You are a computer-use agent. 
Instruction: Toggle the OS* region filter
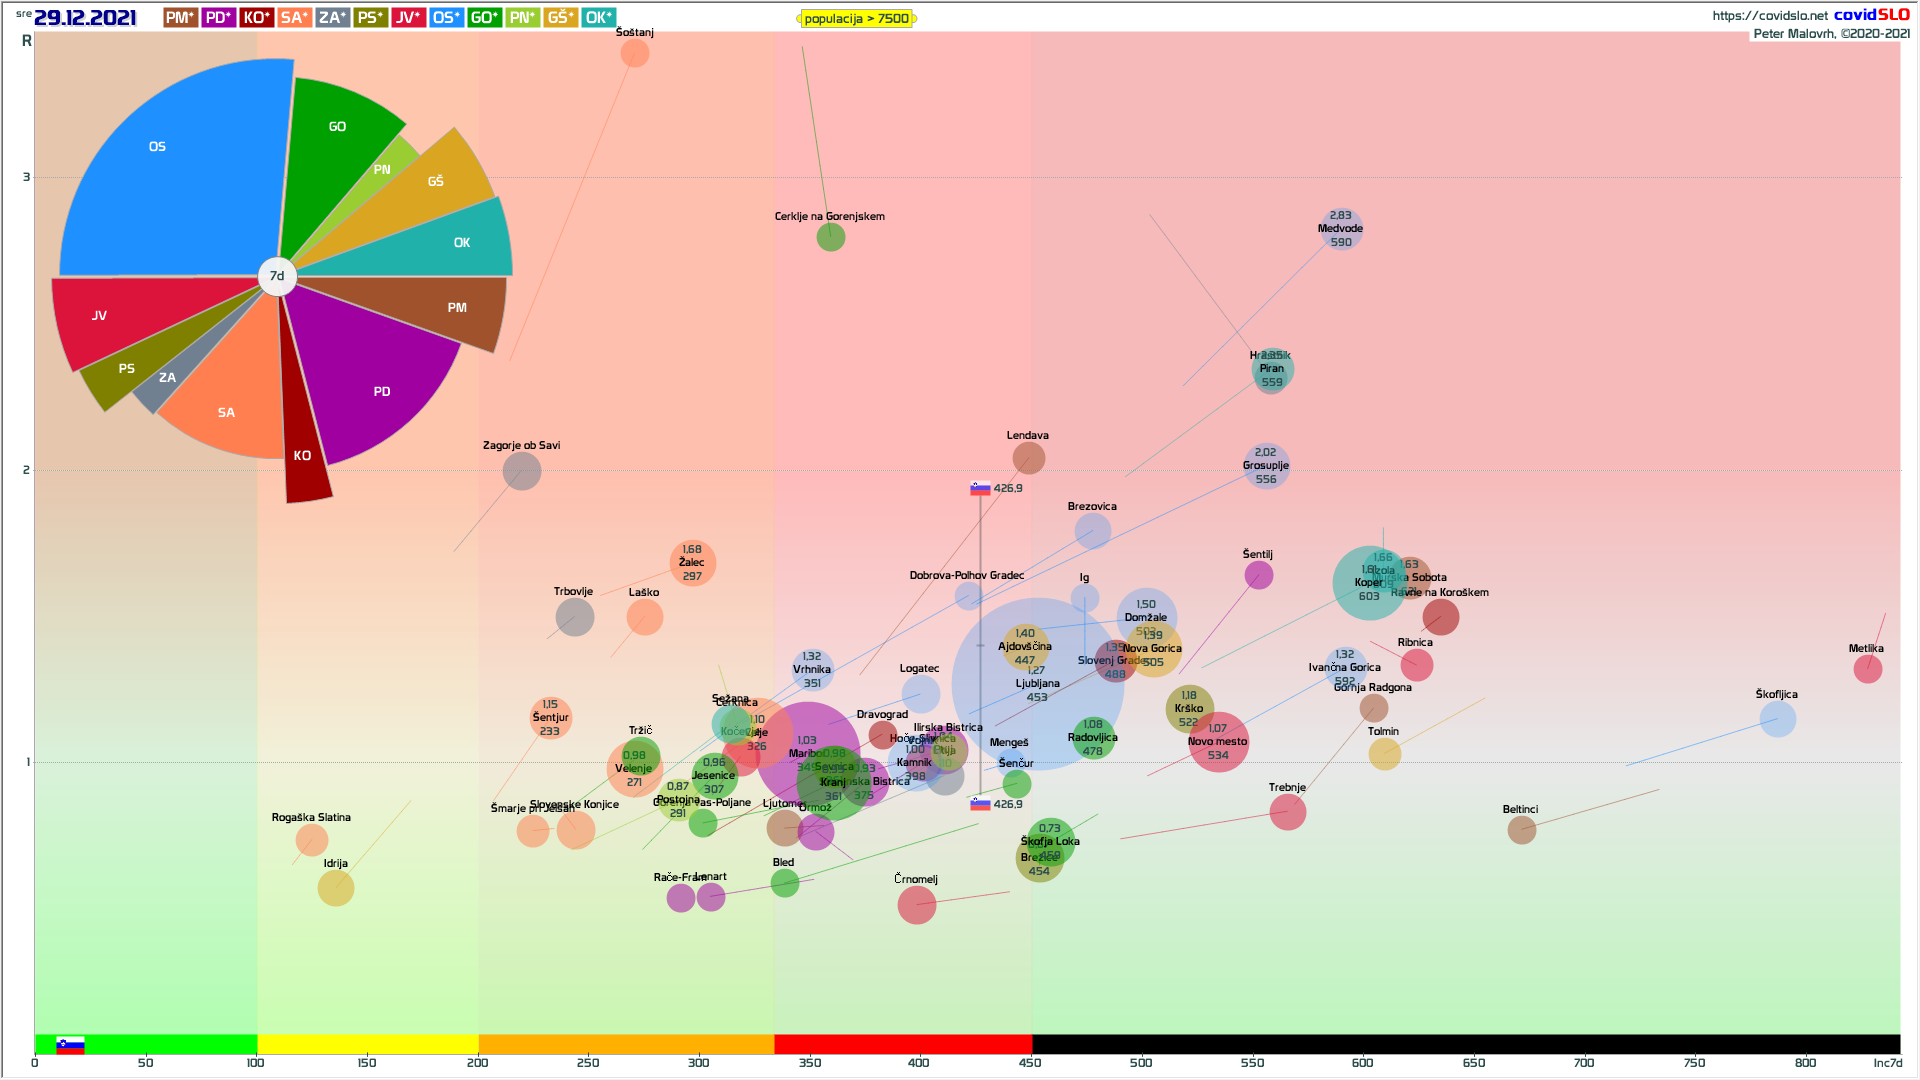coord(446,18)
